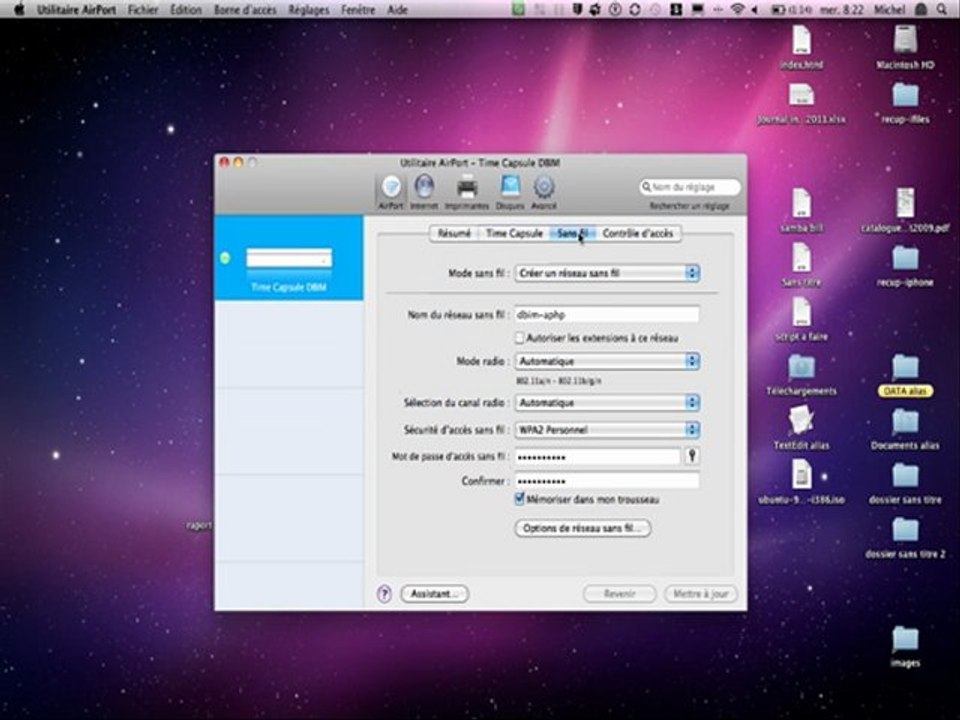Click Options de réseau sans fil button
960x720 pixels.
[582, 528]
